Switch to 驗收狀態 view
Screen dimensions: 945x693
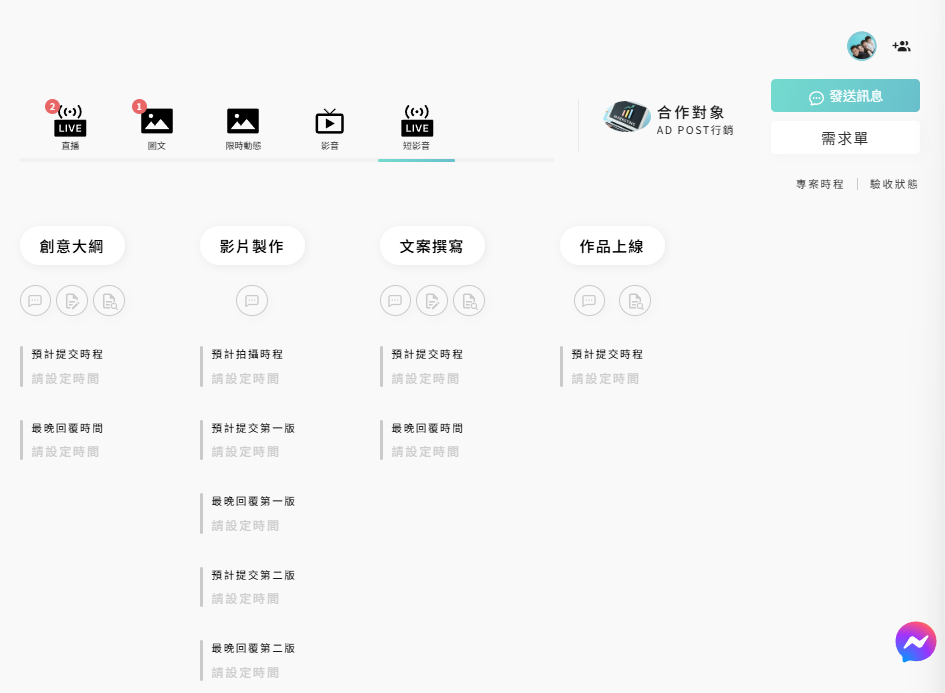(x=894, y=184)
